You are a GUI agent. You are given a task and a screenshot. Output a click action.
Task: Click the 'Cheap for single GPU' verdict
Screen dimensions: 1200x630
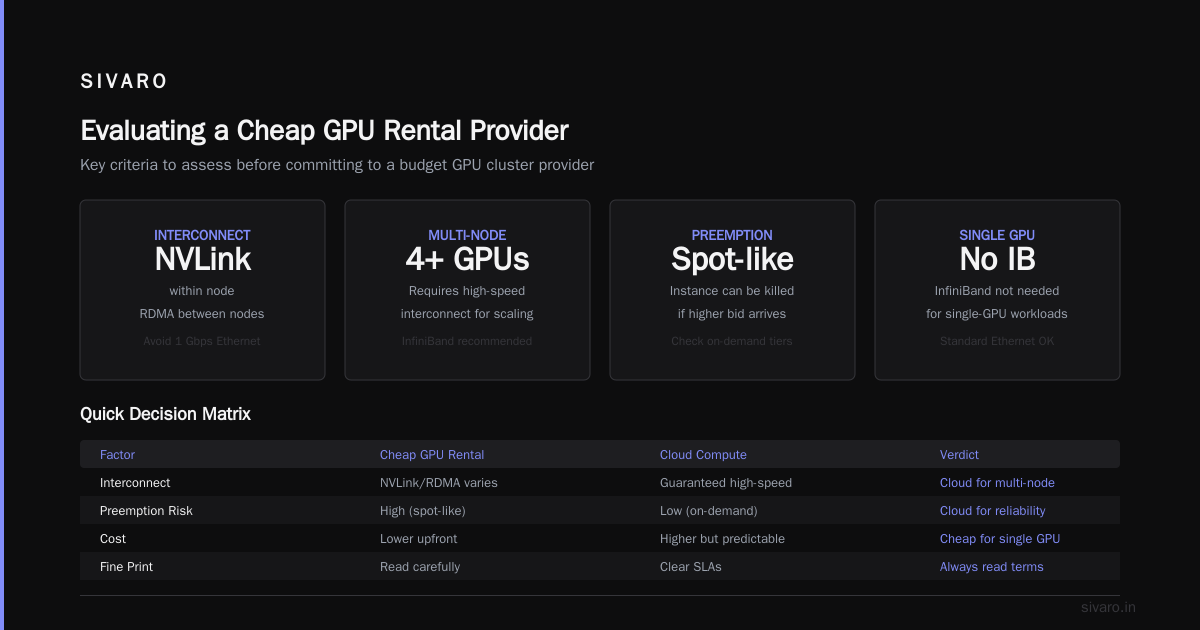(x=1000, y=539)
